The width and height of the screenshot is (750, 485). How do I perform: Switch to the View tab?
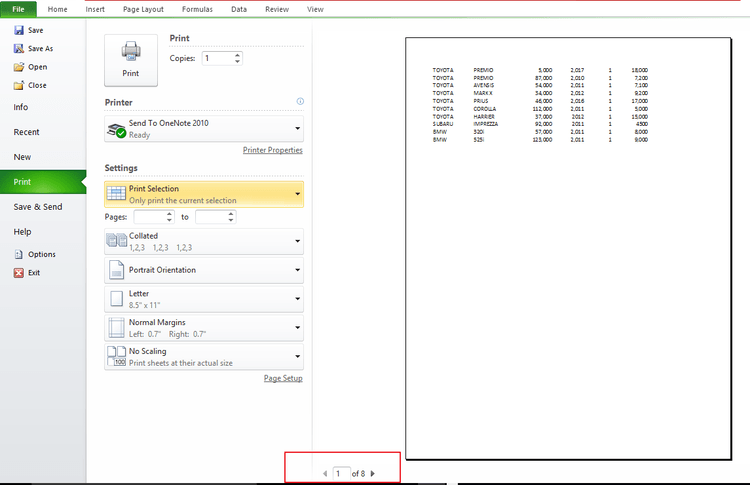[x=315, y=9]
